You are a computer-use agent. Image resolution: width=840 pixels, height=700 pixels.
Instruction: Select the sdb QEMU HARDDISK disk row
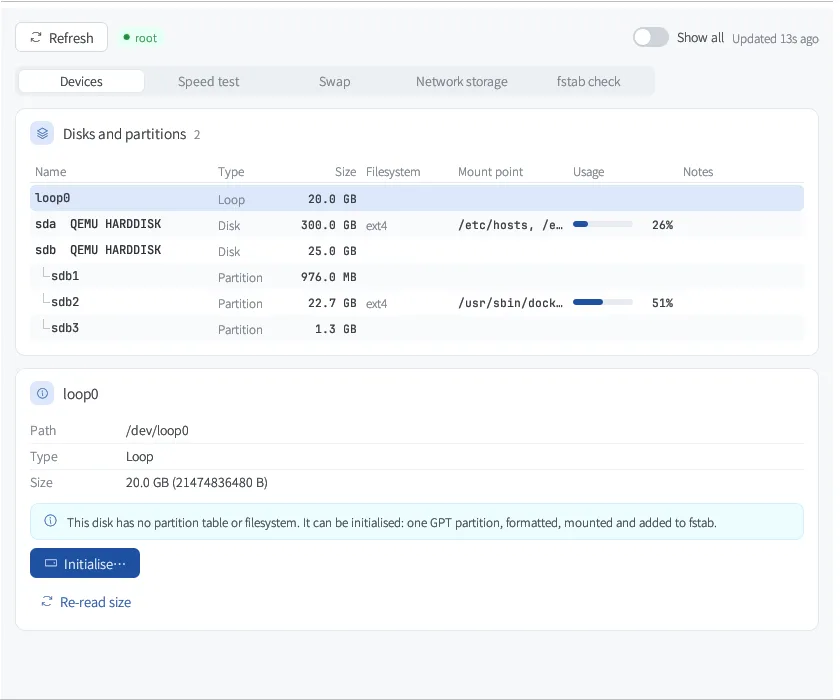pos(417,251)
